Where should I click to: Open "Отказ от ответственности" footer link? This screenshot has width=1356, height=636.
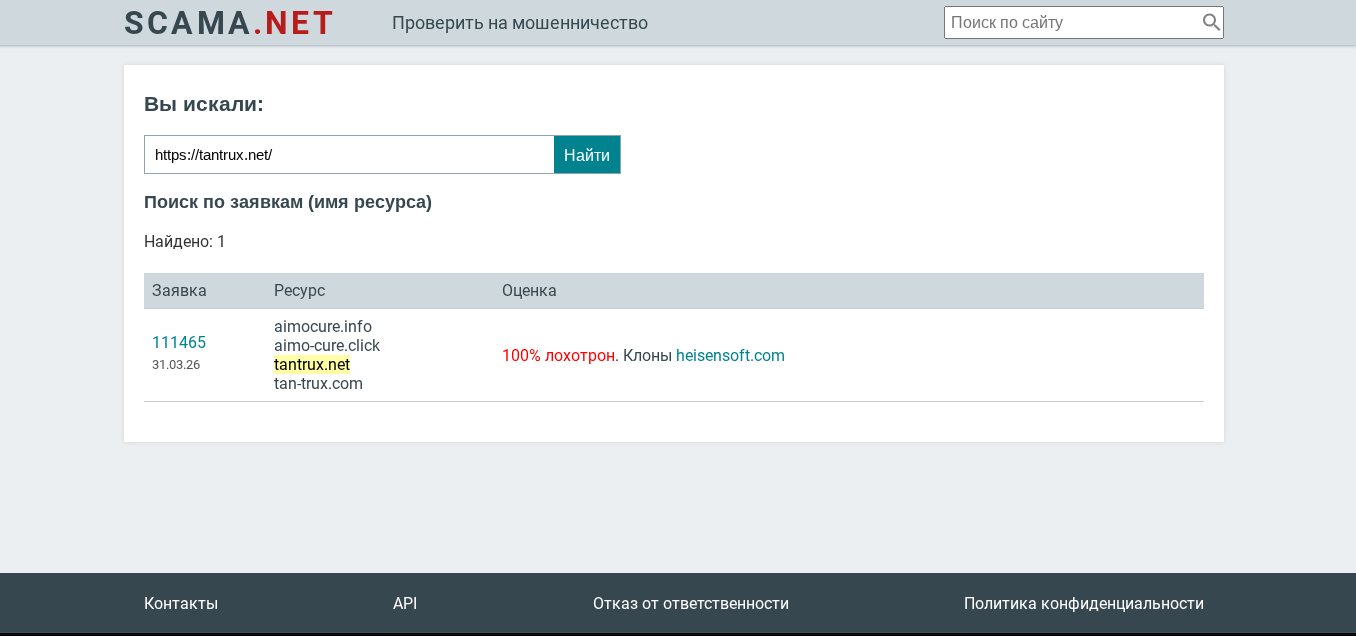[x=691, y=604]
